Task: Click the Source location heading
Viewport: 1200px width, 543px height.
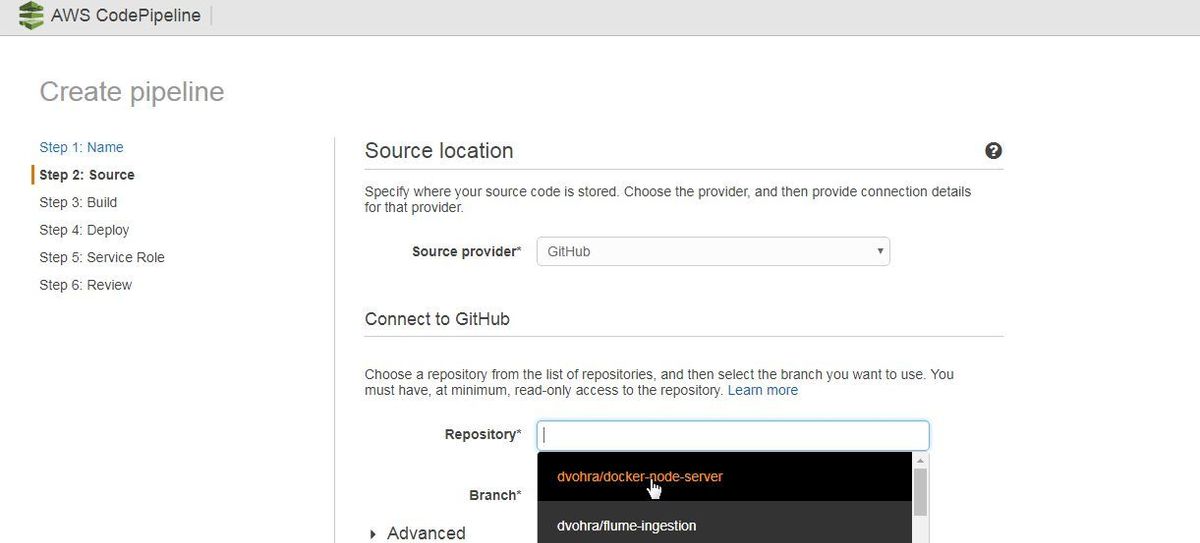Action: click(x=439, y=151)
